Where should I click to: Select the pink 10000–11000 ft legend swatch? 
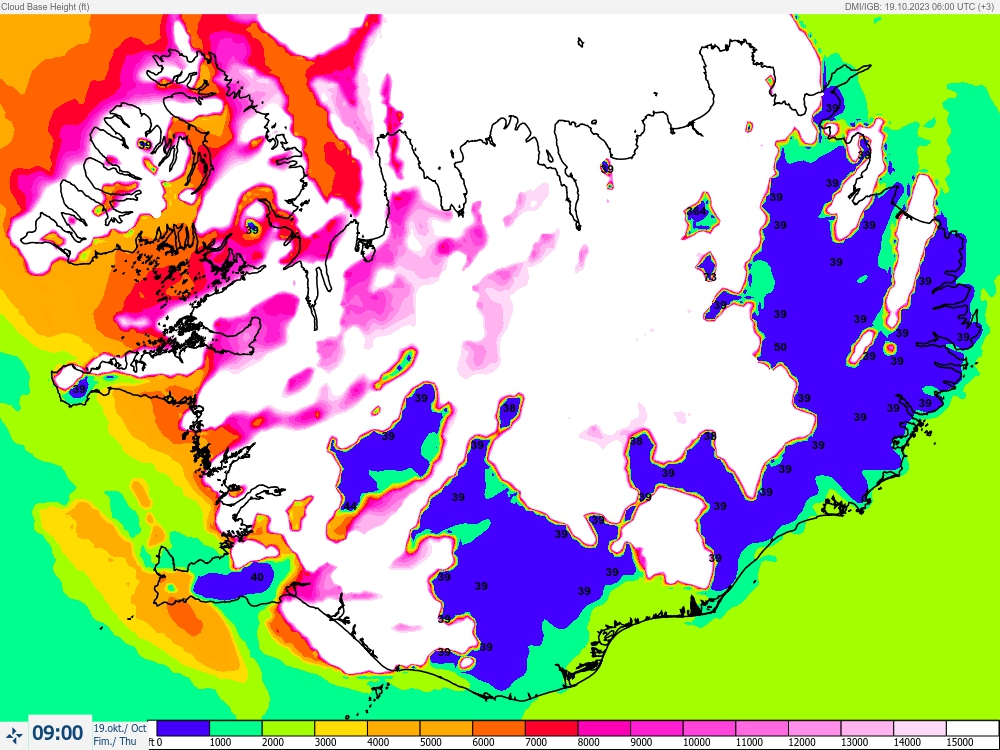(709, 728)
